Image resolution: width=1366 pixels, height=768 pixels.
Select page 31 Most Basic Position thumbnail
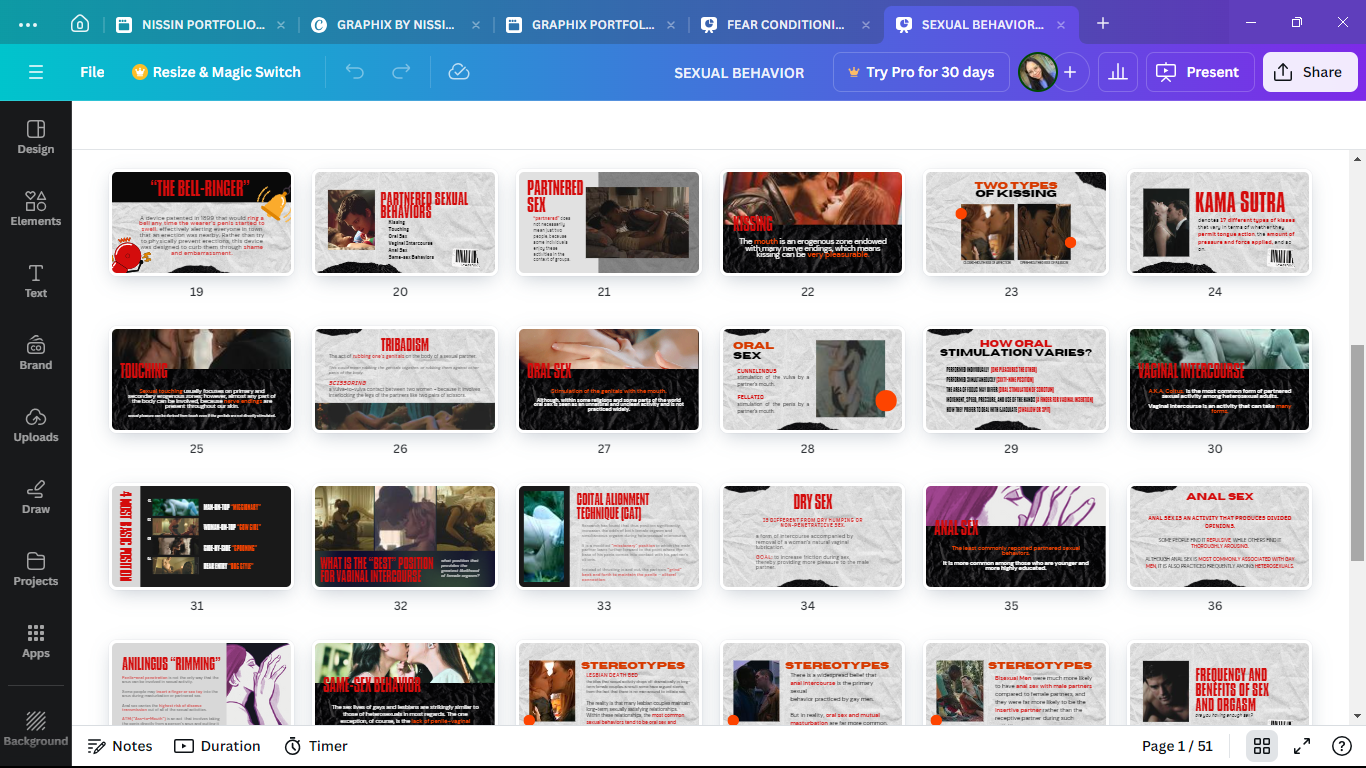201,536
